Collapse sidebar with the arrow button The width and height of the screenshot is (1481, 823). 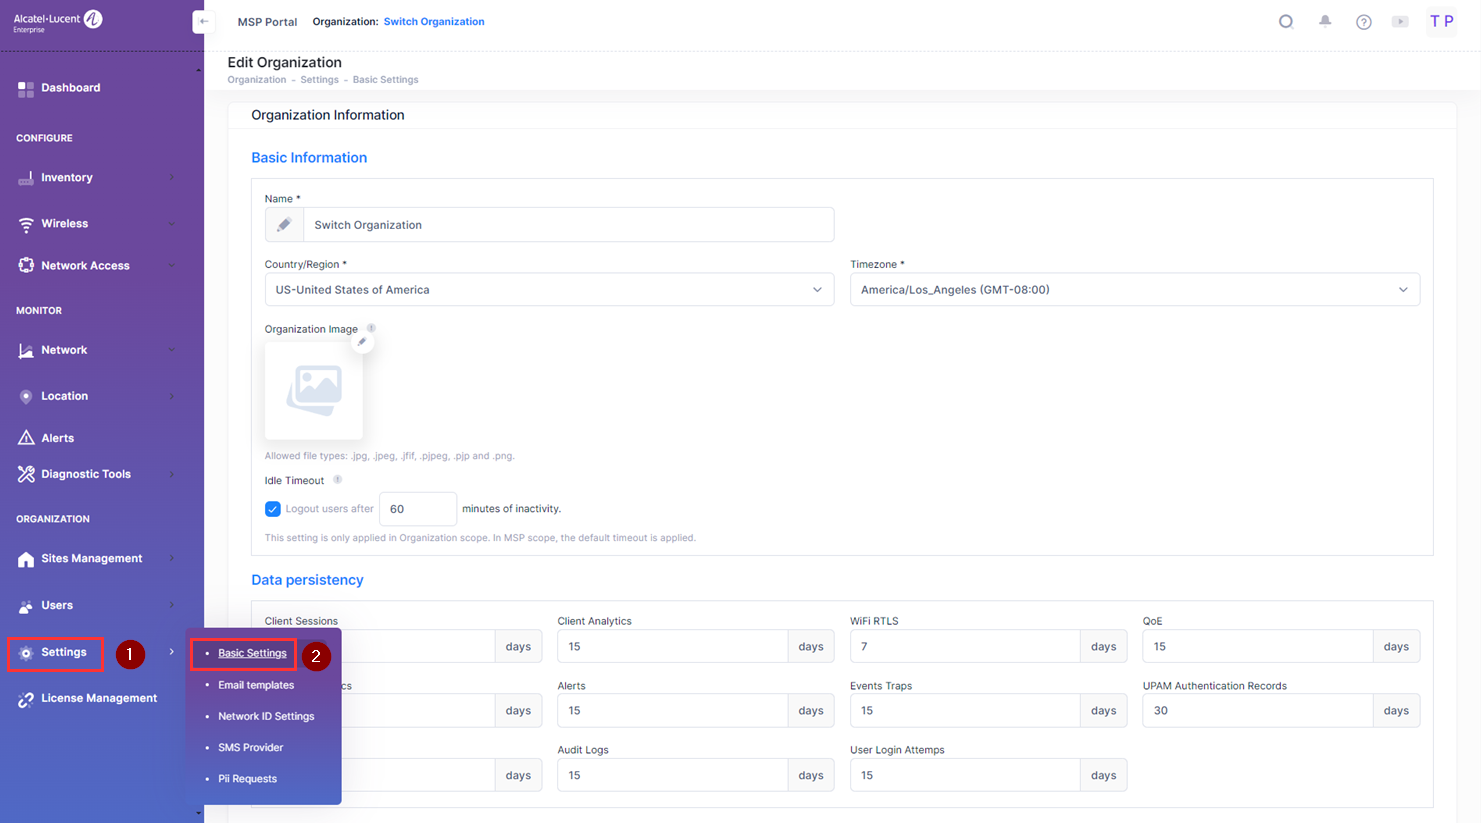click(x=204, y=21)
